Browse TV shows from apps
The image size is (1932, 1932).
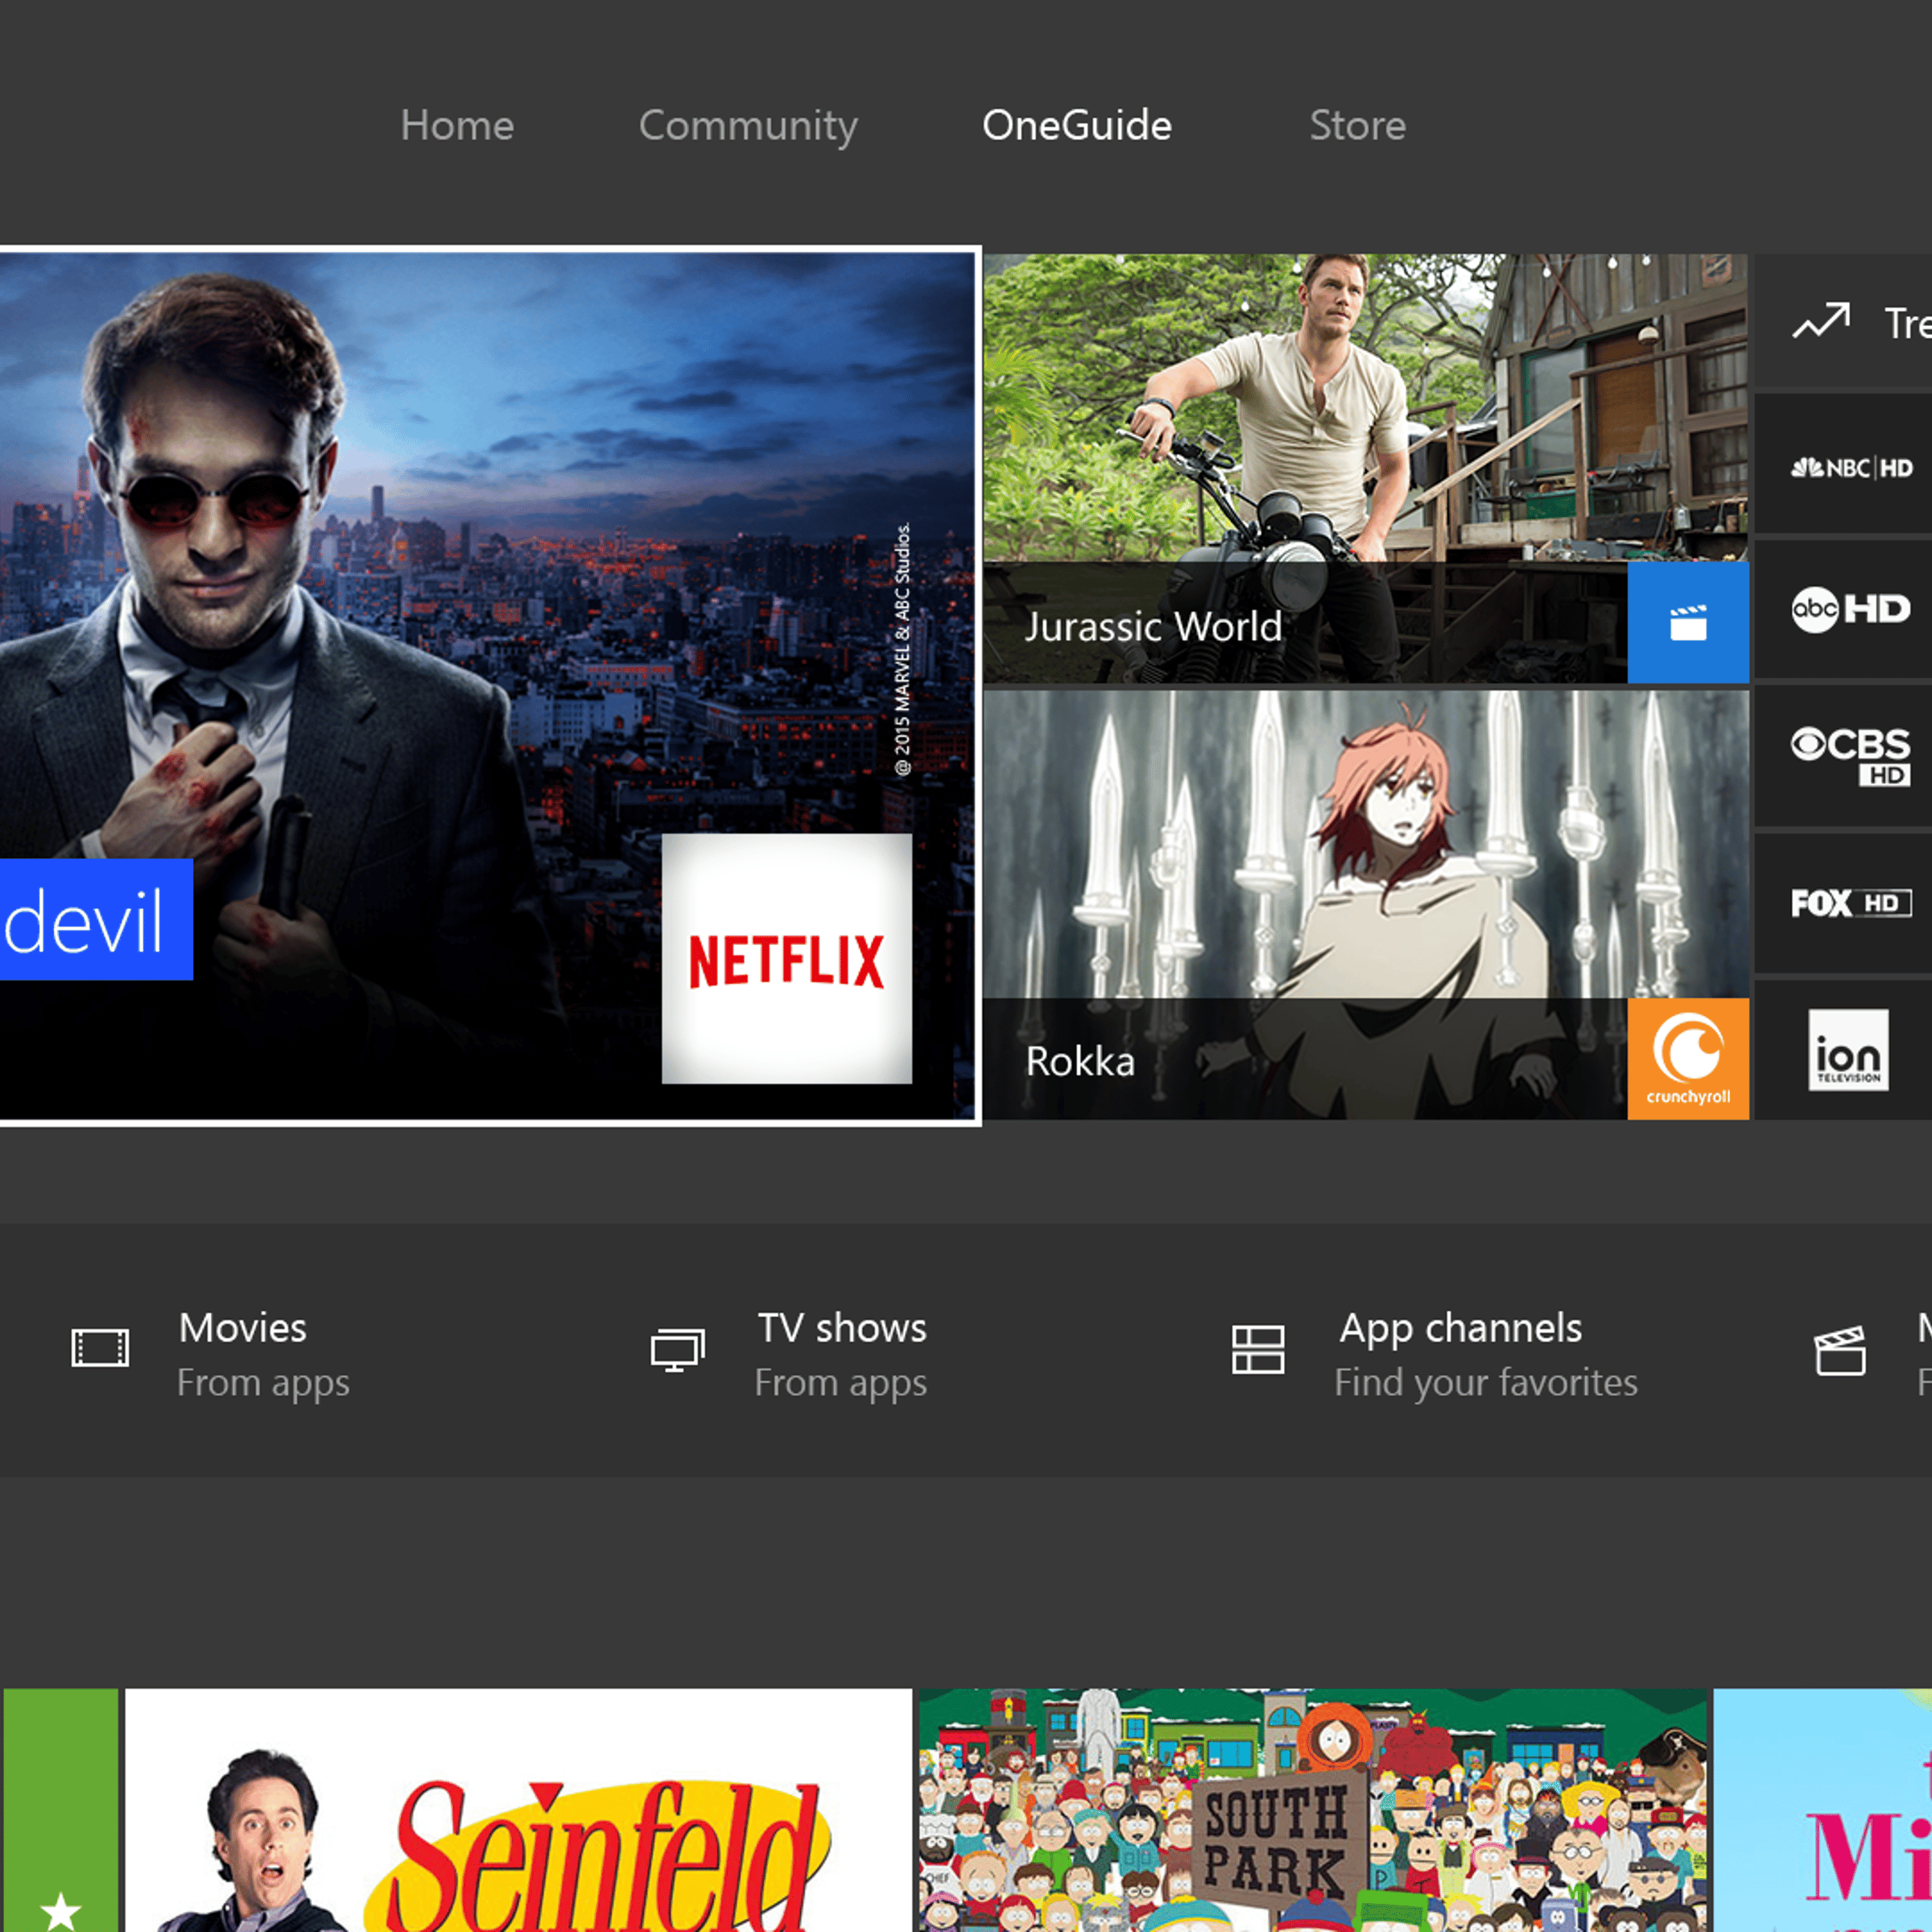coord(789,1354)
